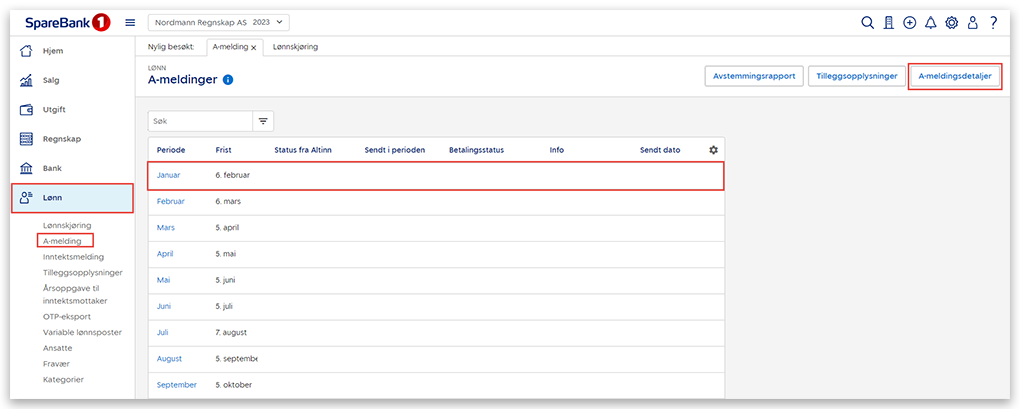Viewport: 1020px width, 409px height.
Task: Click into the Søk search field
Action: pyautogui.click(x=198, y=121)
